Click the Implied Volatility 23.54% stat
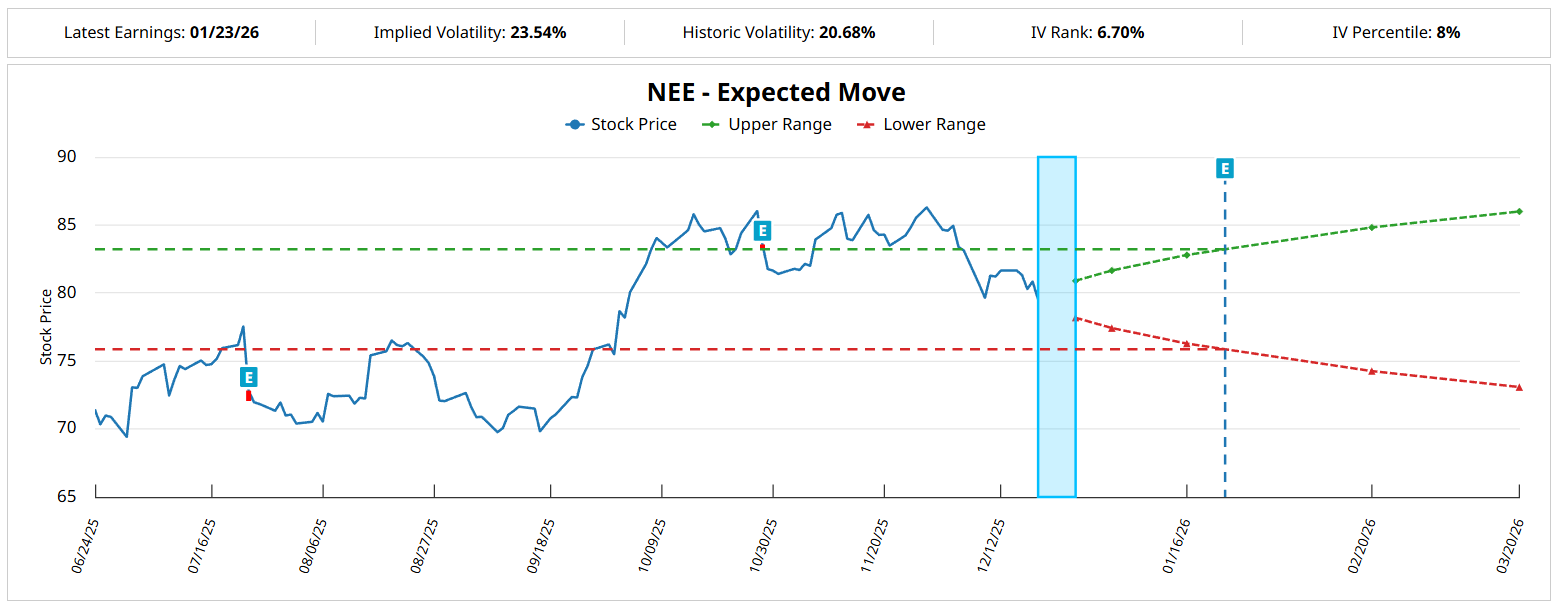 (x=470, y=33)
